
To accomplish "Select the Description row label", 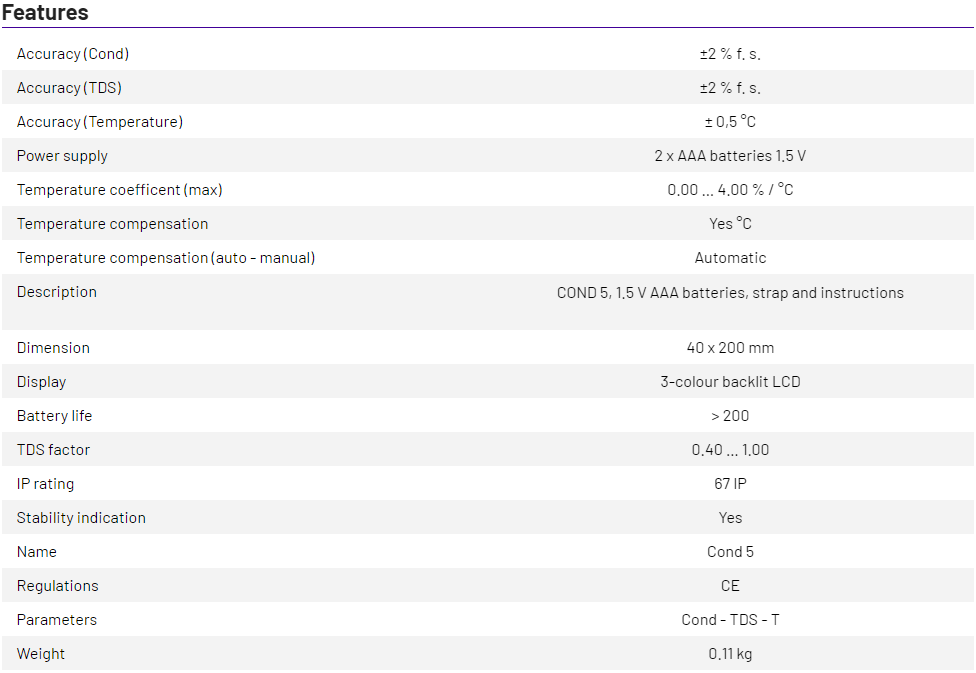I will click(x=57, y=292).
